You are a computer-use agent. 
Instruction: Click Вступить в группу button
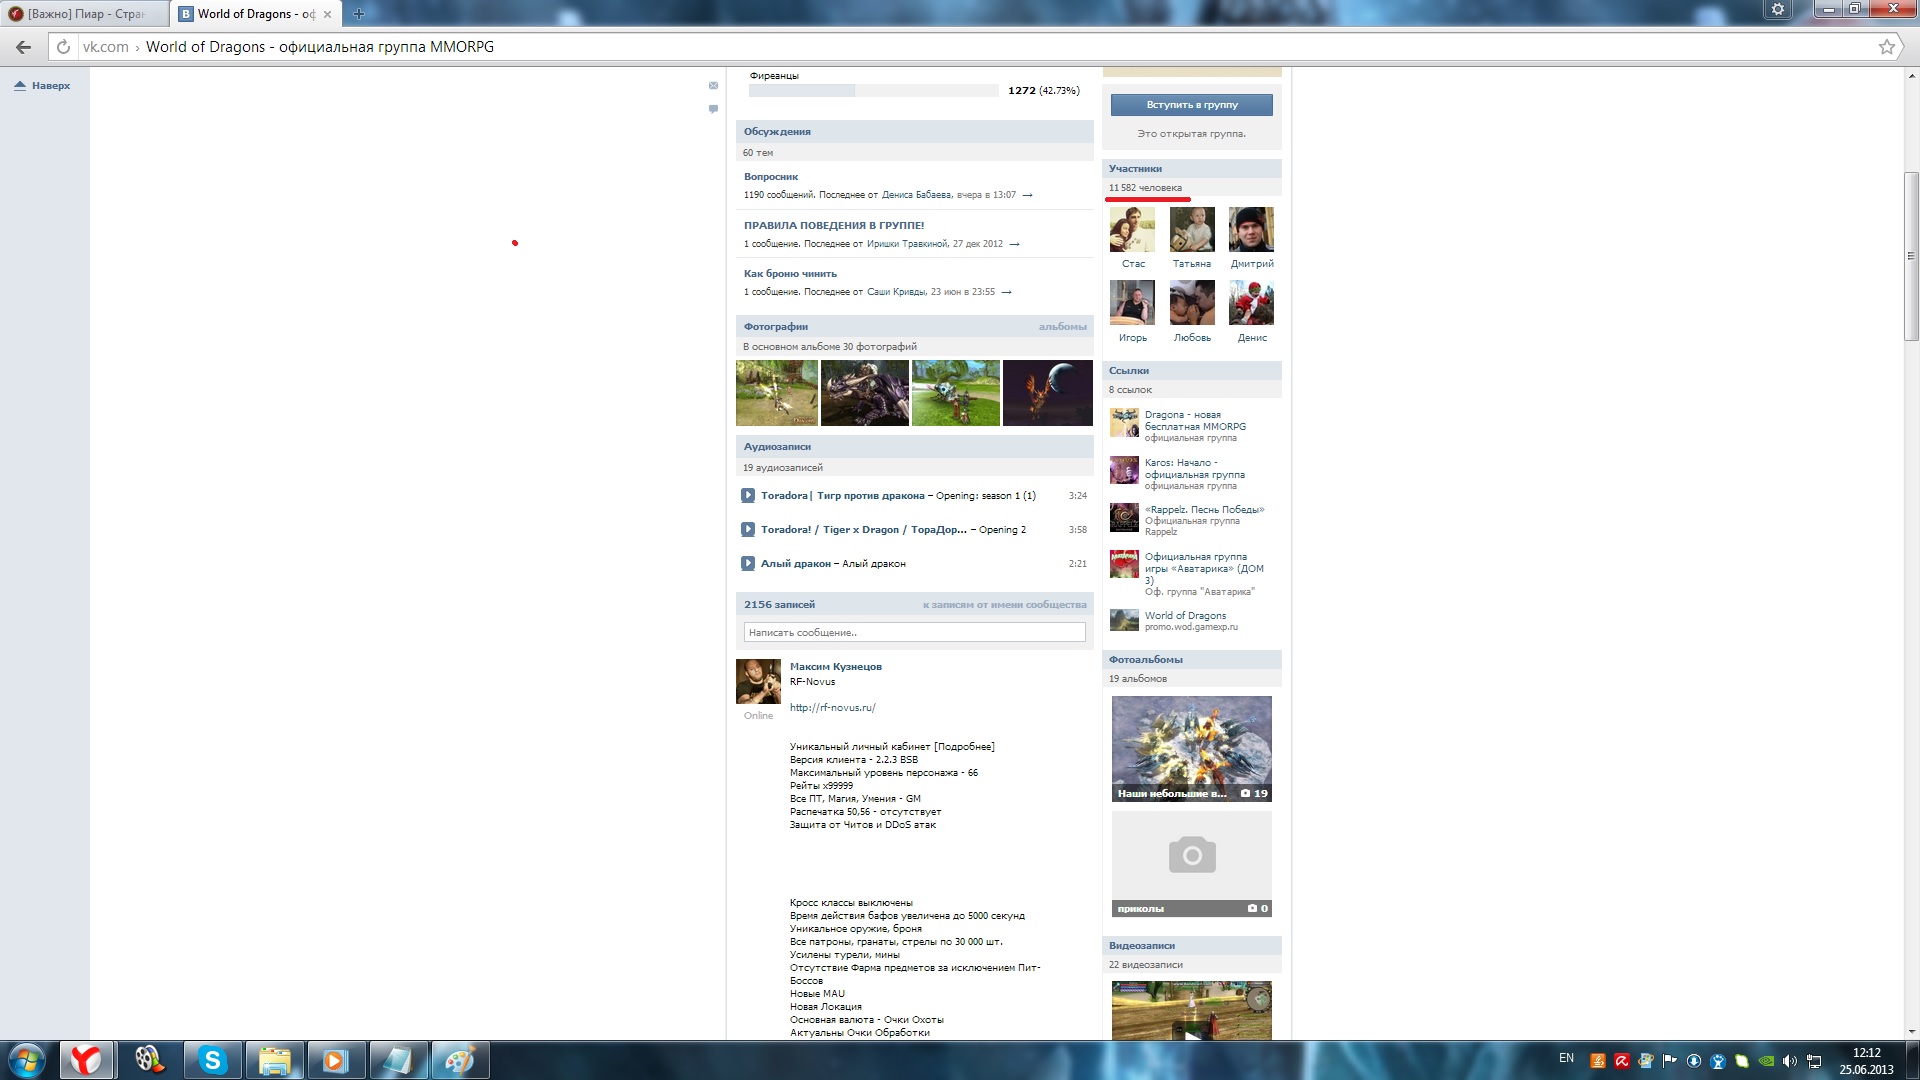[x=1191, y=104]
